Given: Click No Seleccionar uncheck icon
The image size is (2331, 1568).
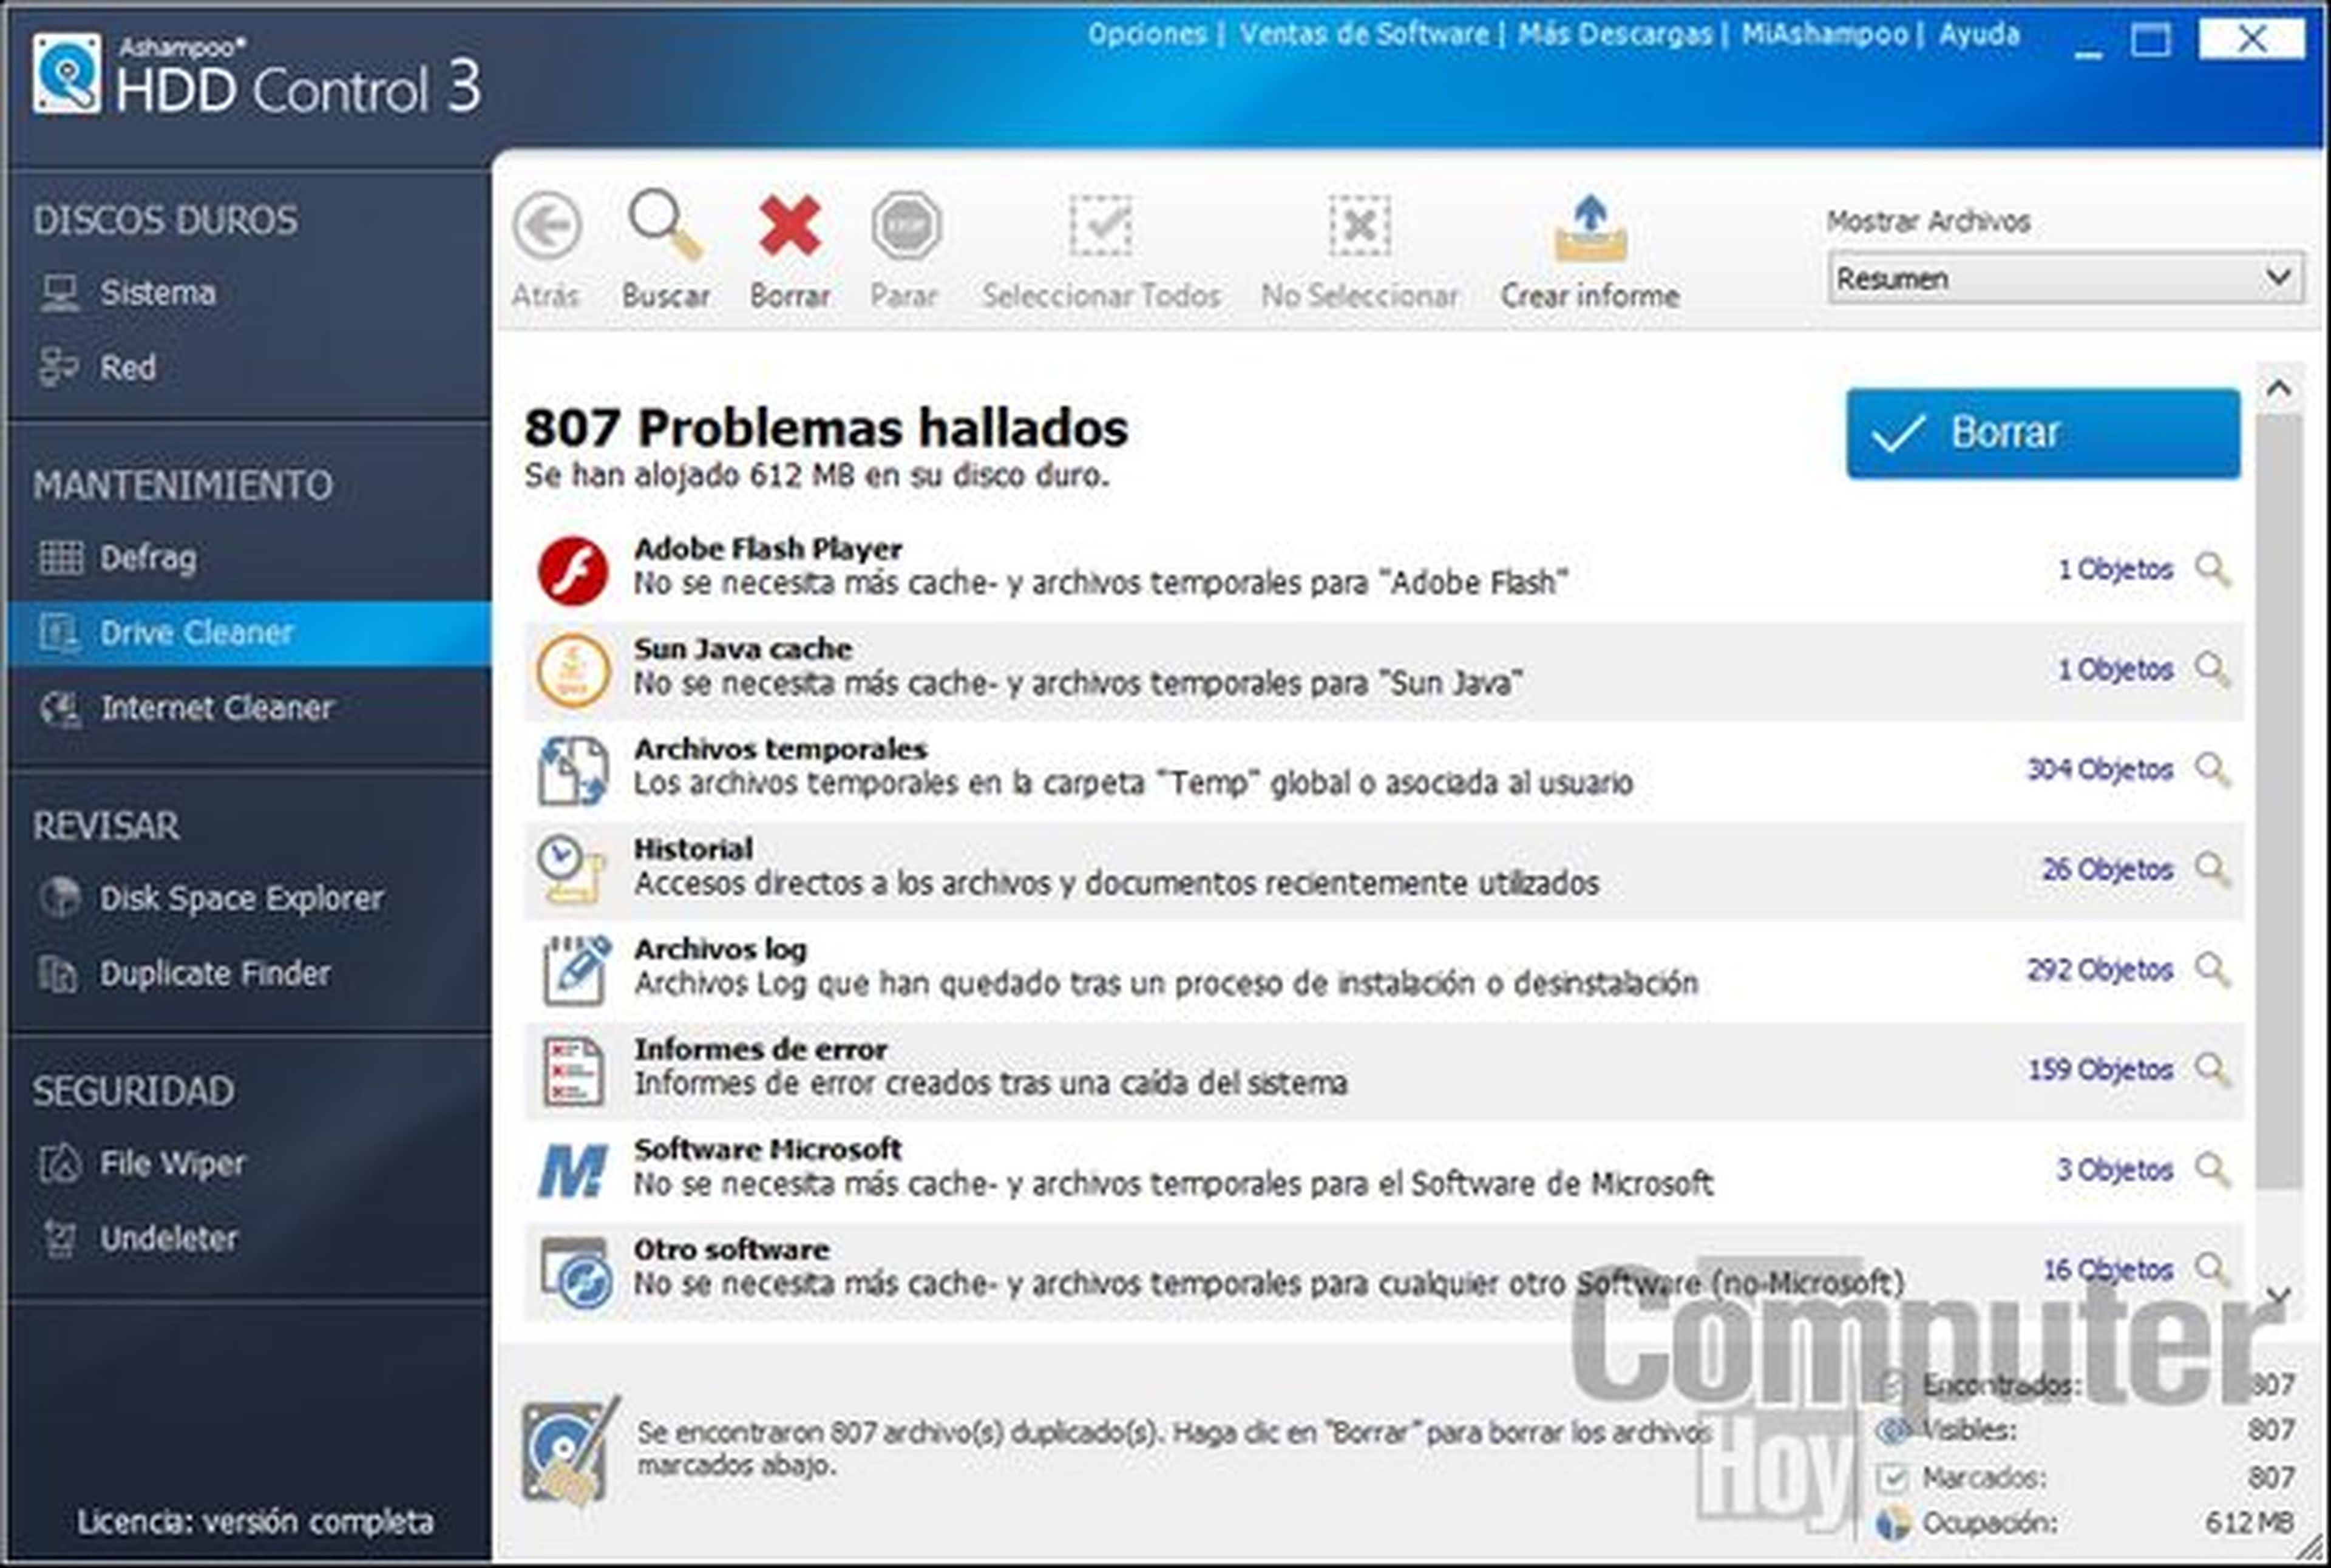Looking at the screenshot, I should [x=1359, y=227].
